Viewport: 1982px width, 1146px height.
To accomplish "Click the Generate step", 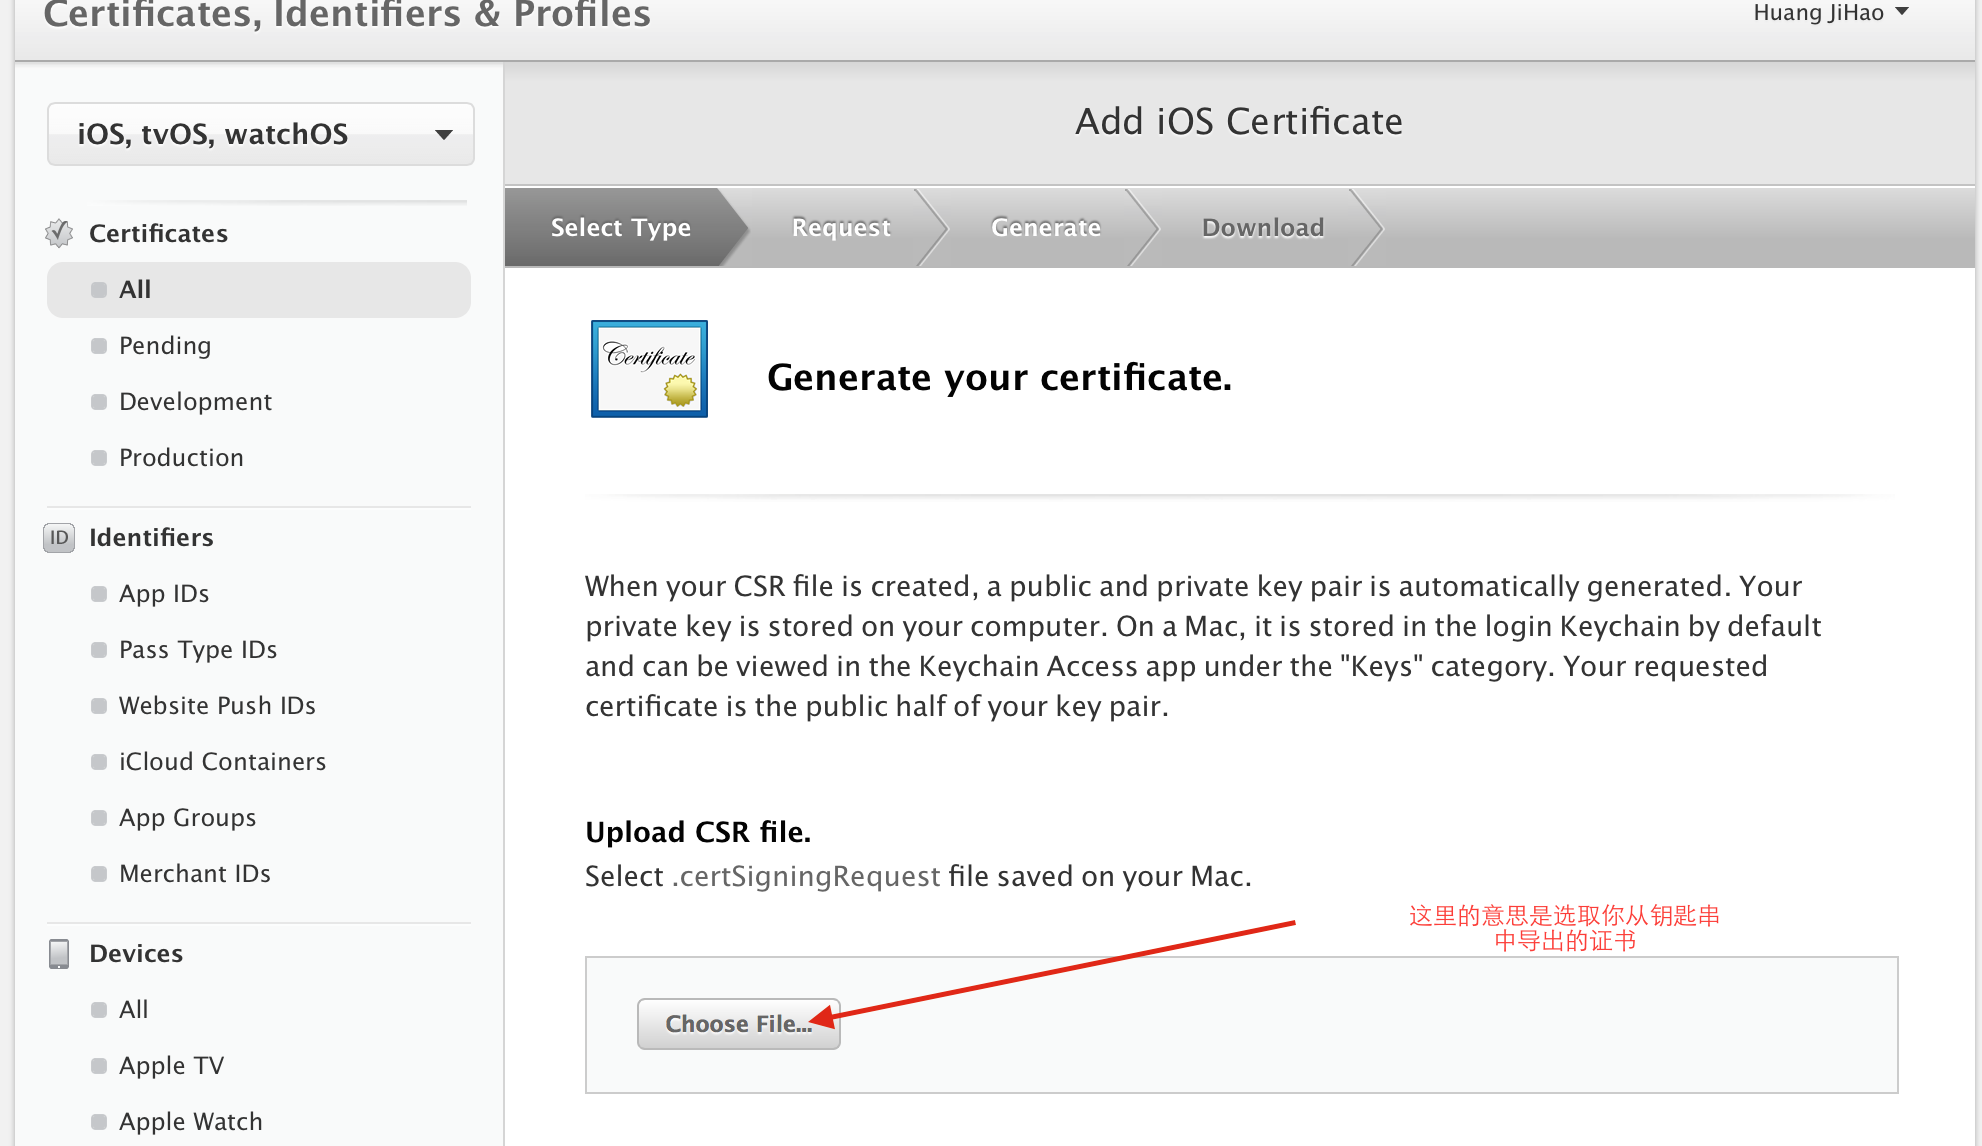I will [x=1046, y=228].
